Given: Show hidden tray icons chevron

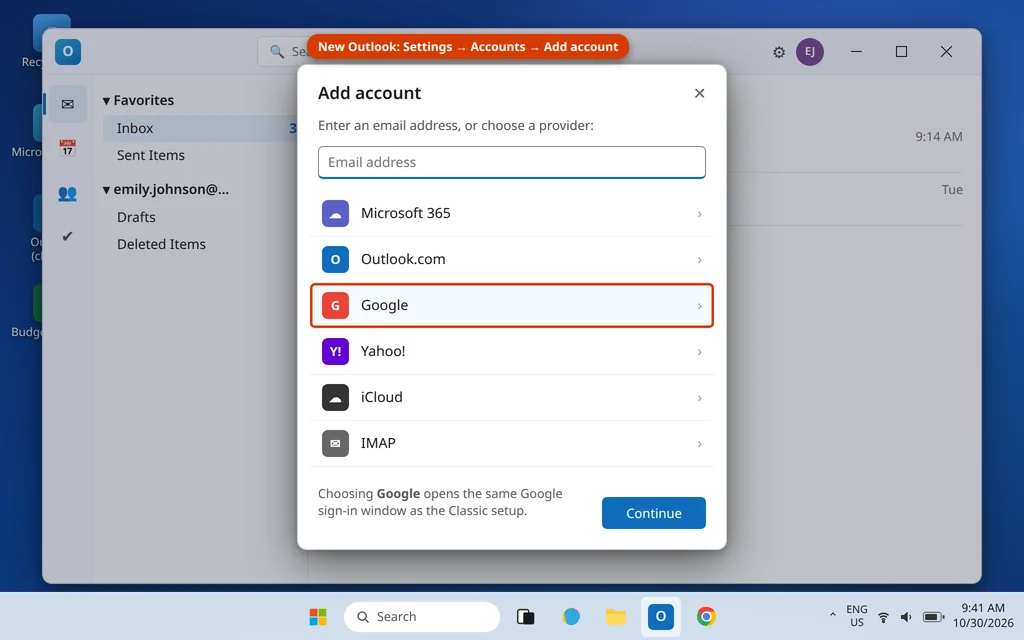Looking at the screenshot, I should 832,615.
